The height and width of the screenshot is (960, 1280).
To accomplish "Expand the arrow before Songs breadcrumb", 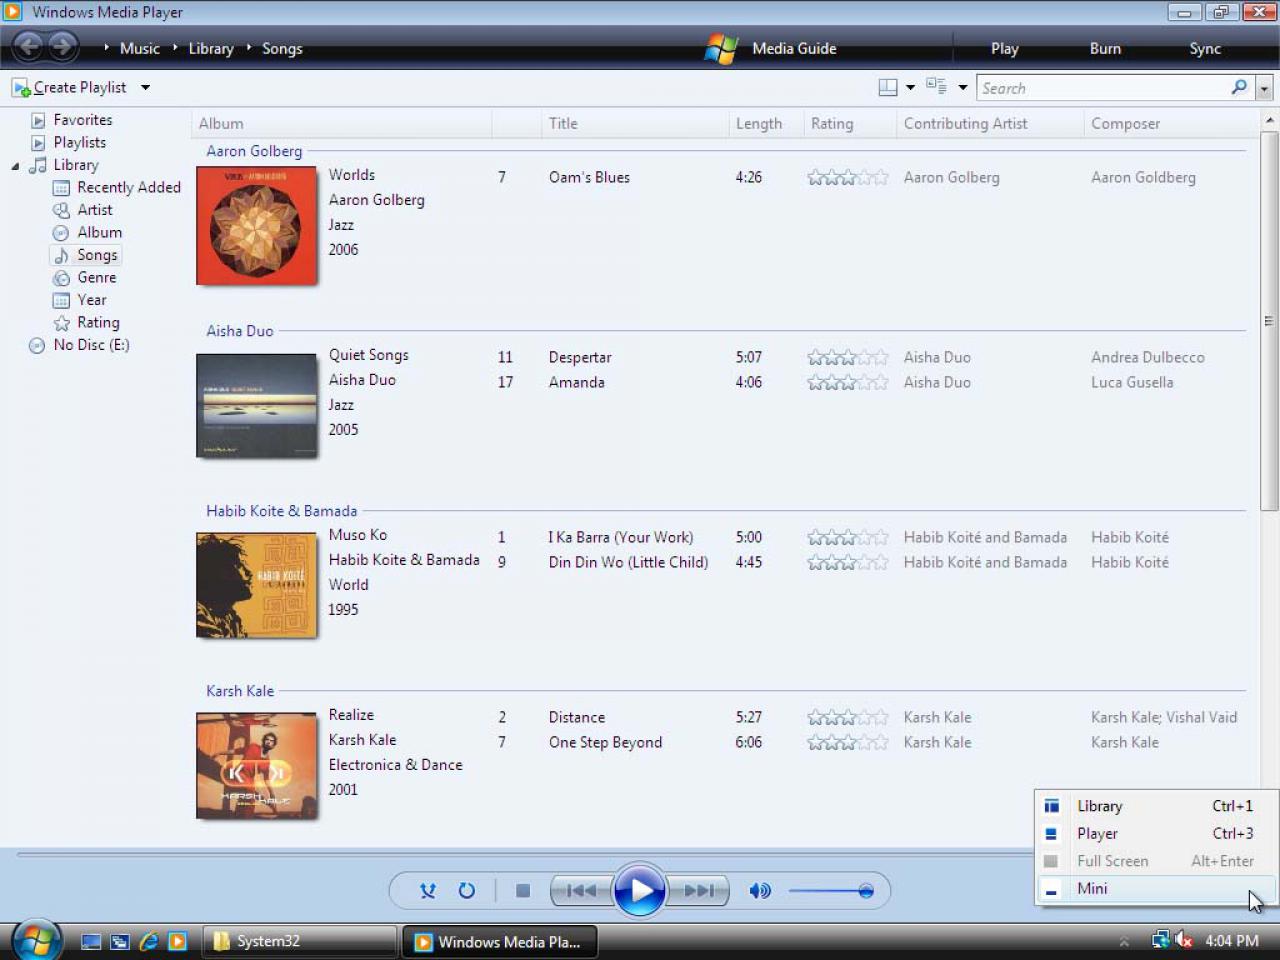I will (x=249, y=48).
